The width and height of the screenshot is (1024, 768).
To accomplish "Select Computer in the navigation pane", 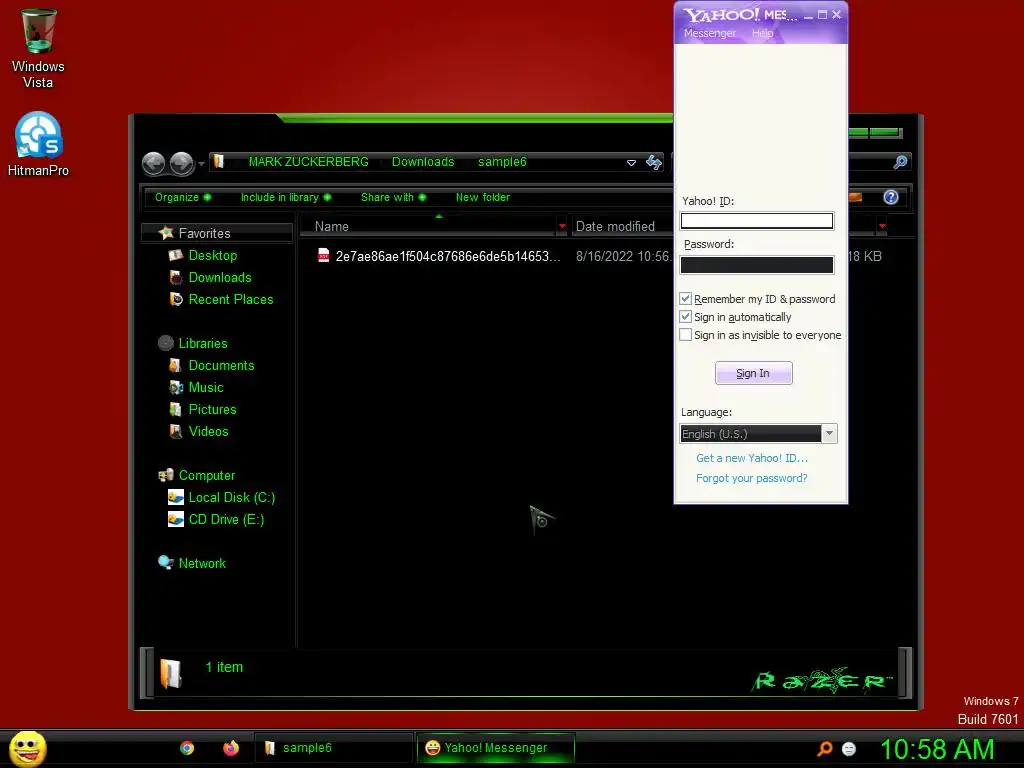I will point(206,475).
